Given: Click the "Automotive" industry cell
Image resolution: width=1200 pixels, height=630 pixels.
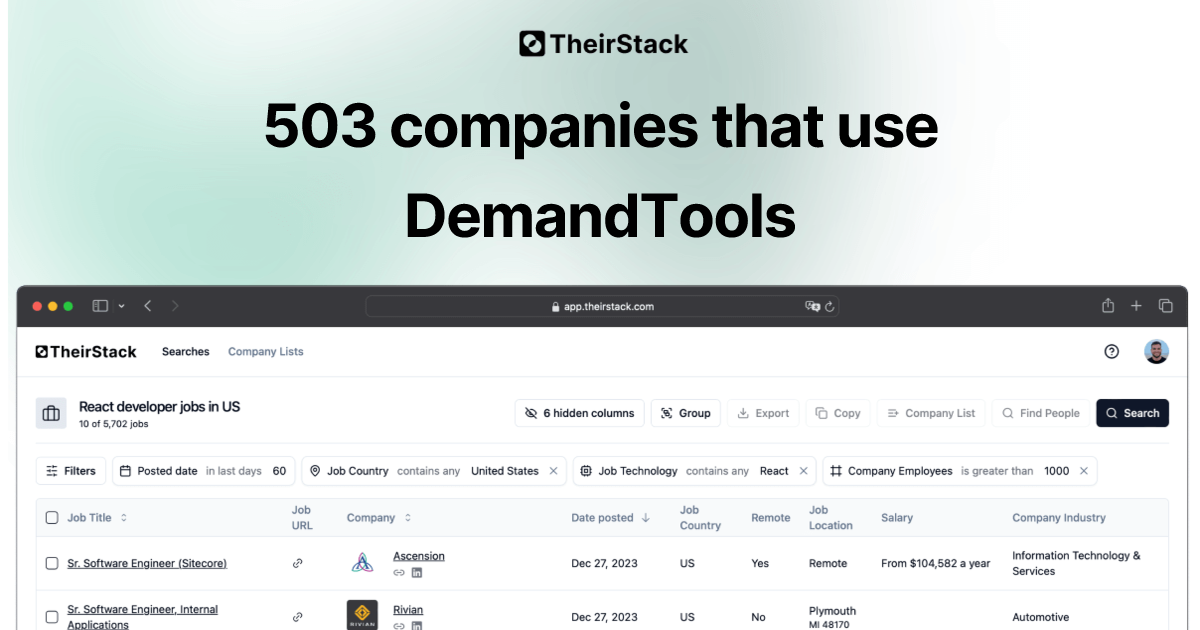Looking at the screenshot, I should coord(1040,618).
